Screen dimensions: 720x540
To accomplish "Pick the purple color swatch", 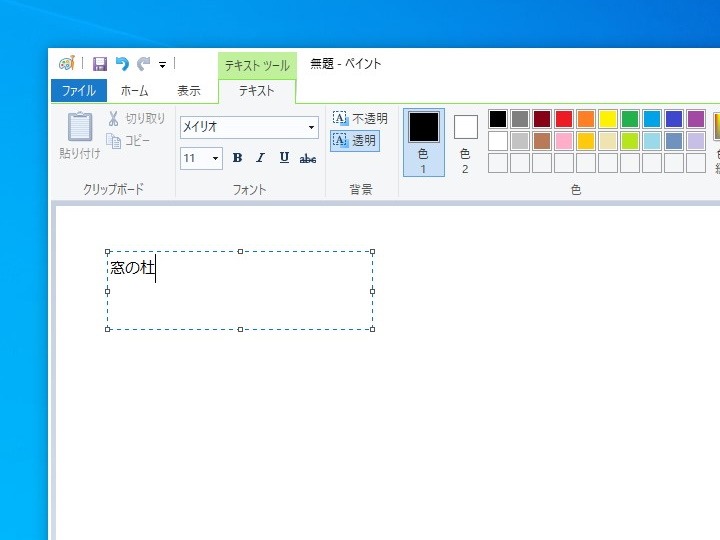I will click(x=696, y=119).
